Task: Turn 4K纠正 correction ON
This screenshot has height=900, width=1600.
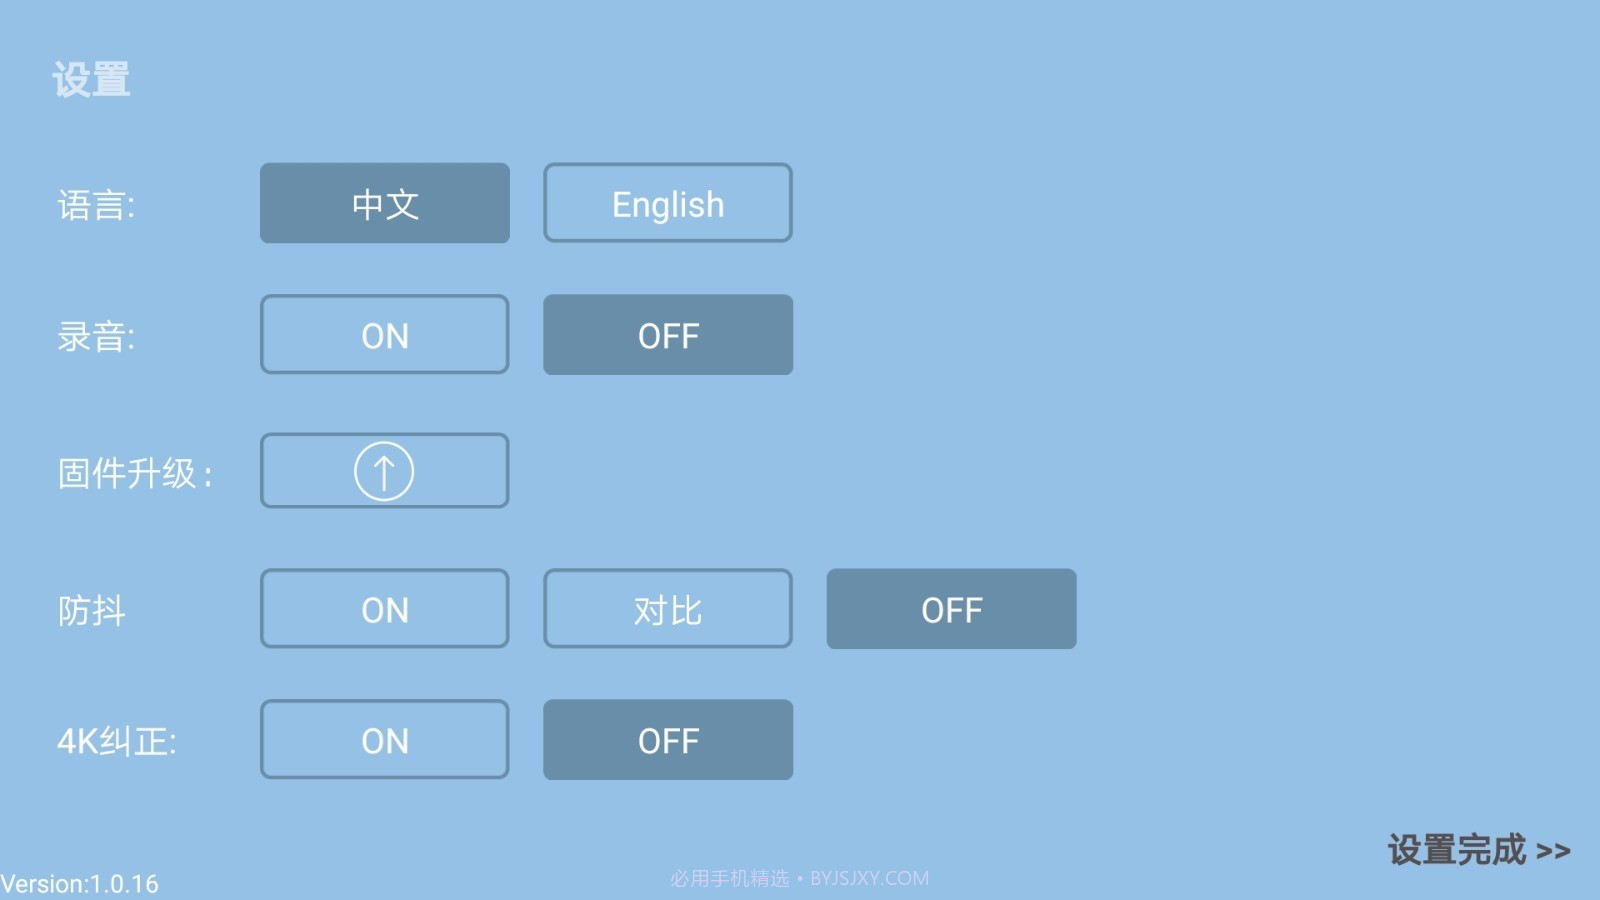Action: tap(385, 740)
